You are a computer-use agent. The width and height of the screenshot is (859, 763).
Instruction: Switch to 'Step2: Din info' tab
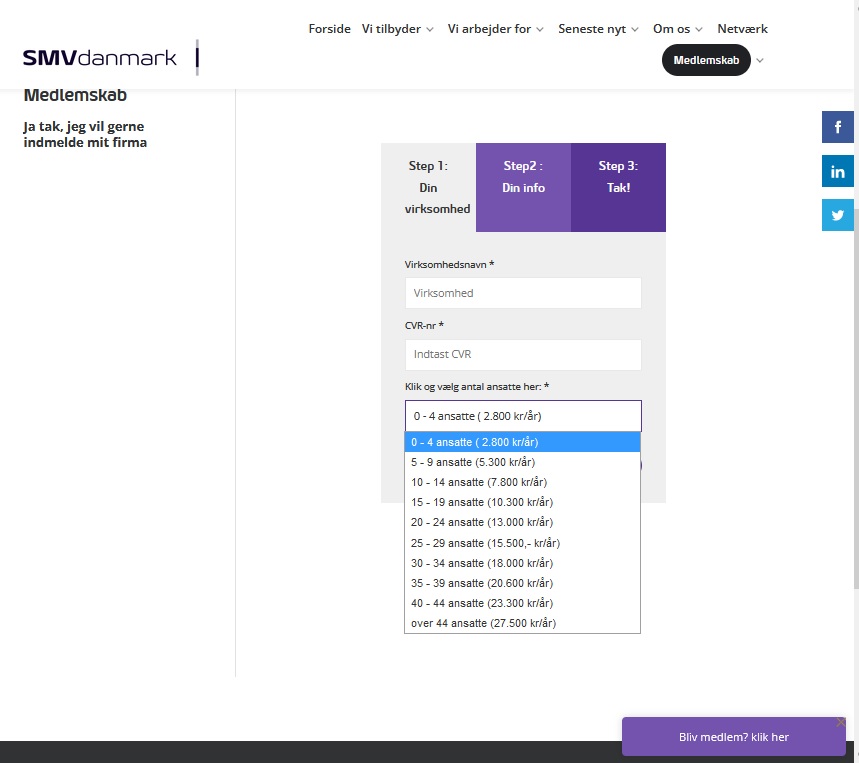tap(523, 177)
